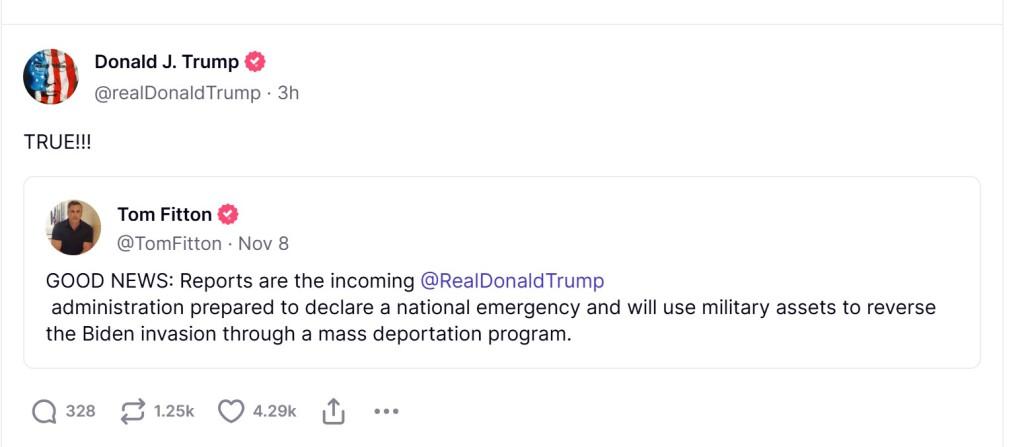Click the 1.25k repost count
Viewport: 1024px width, 447px height.
[x=174, y=411]
